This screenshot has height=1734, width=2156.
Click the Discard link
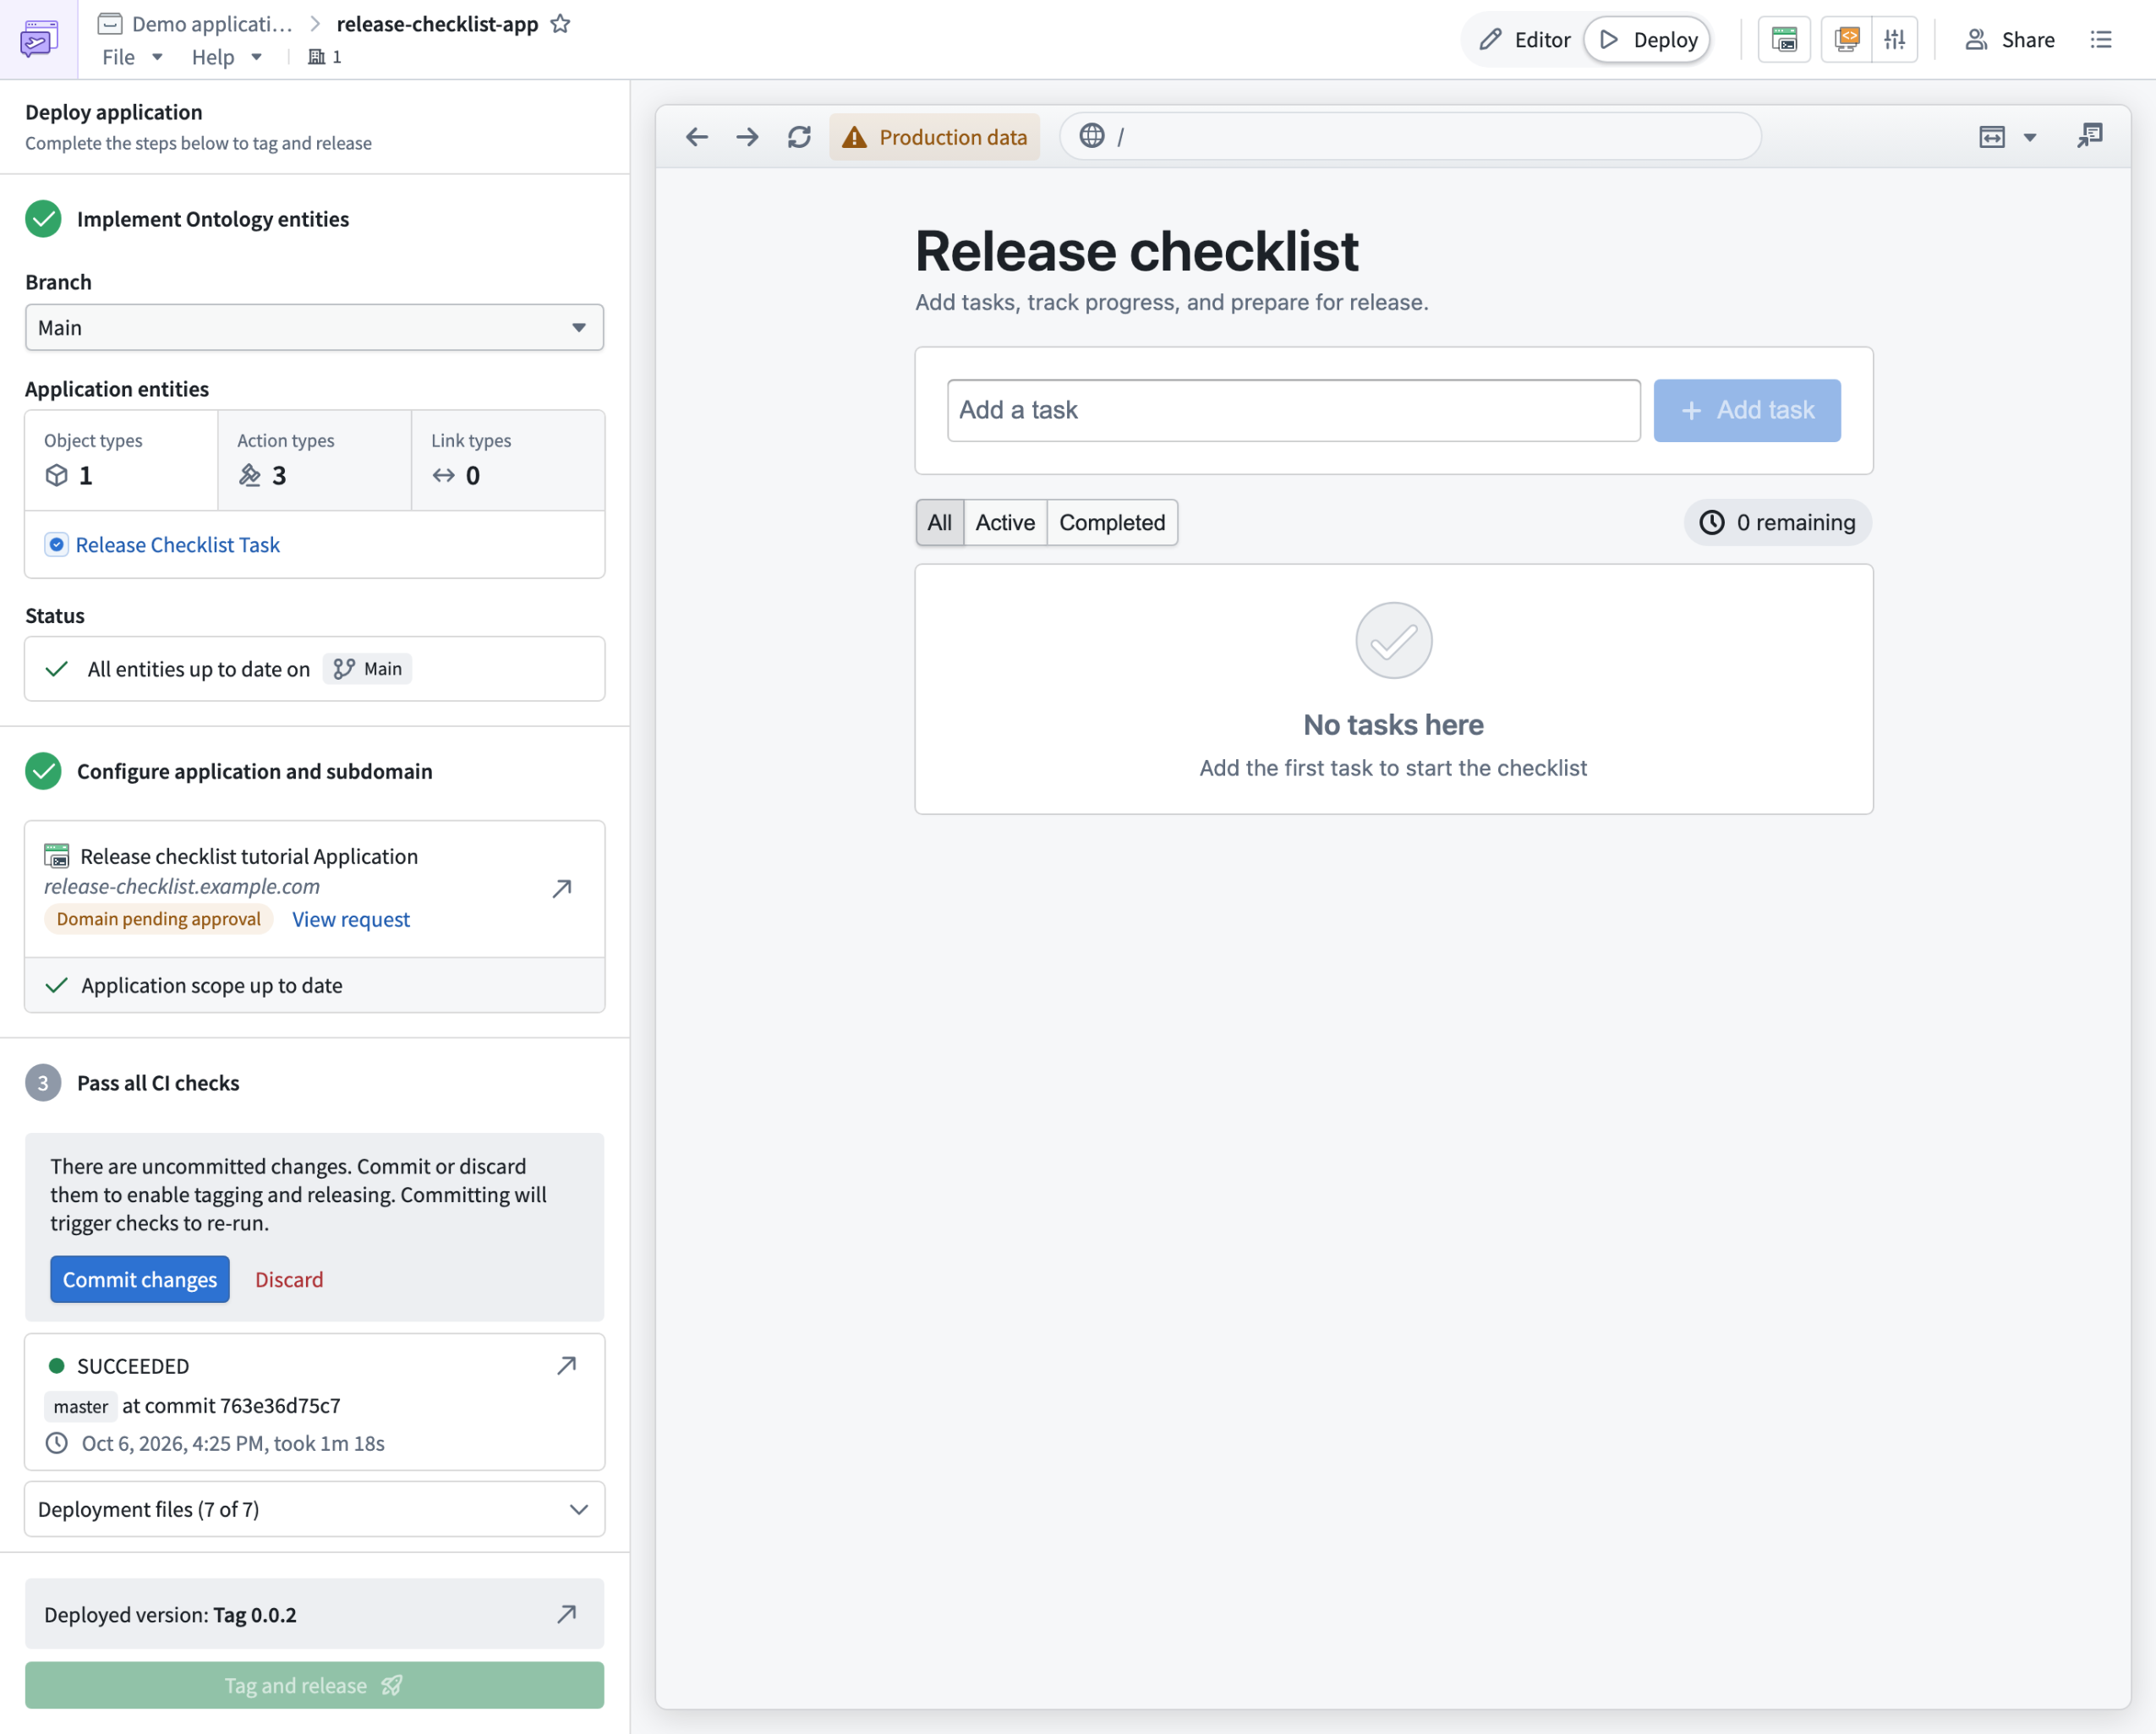tap(289, 1279)
